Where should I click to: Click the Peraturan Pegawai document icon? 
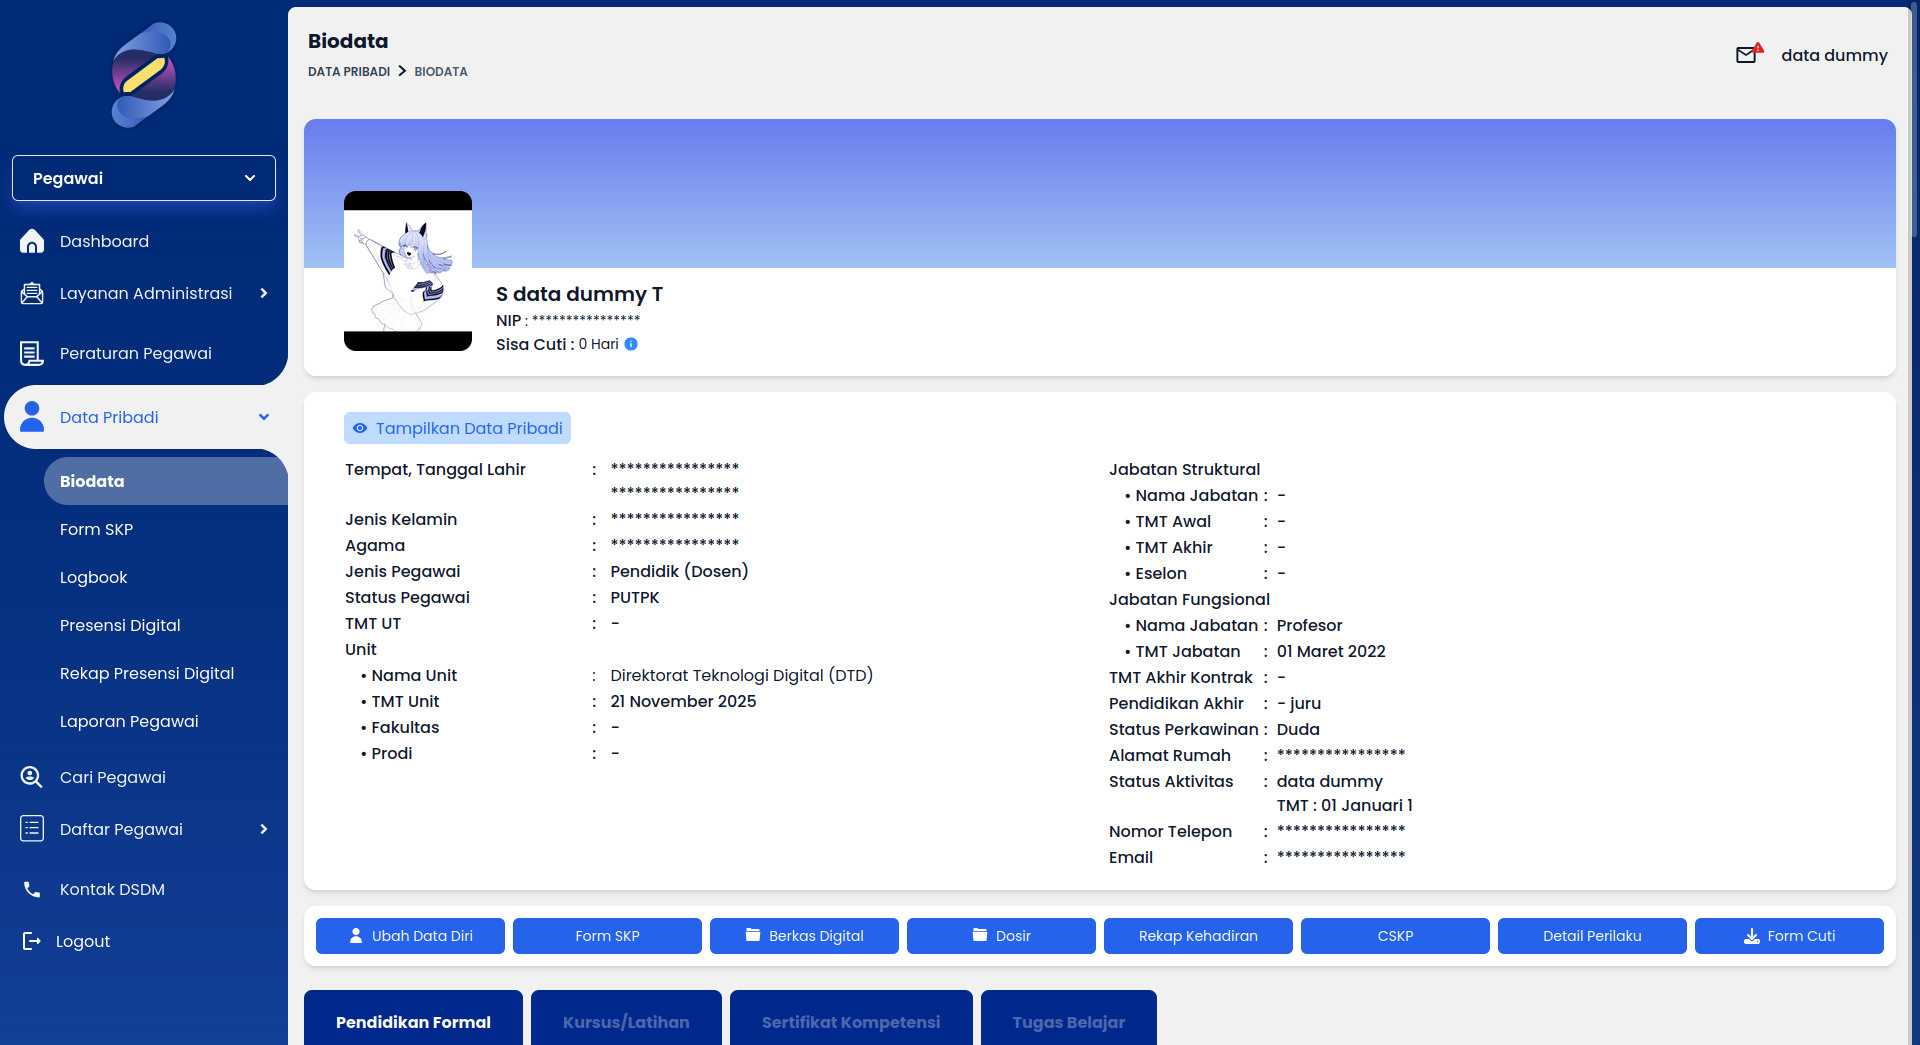(x=32, y=353)
